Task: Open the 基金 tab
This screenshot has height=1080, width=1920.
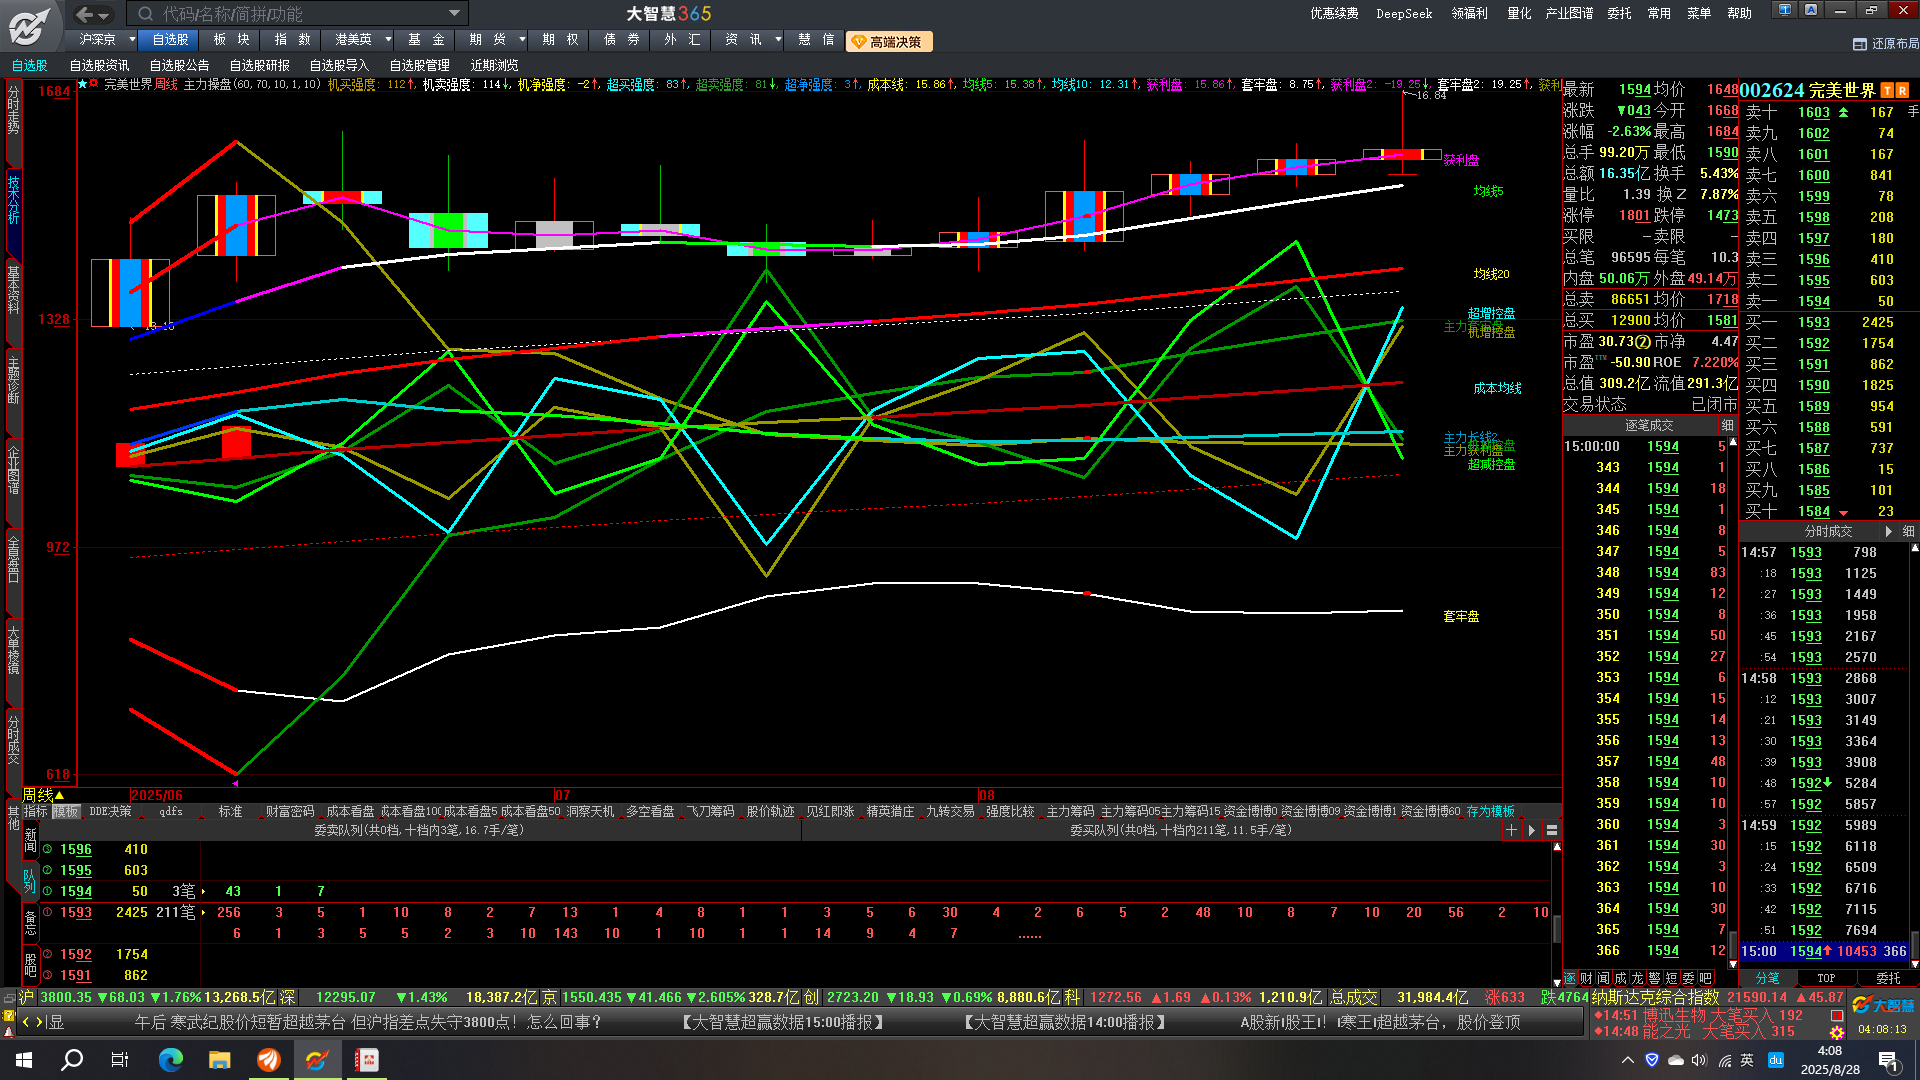Action: click(x=426, y=40)
